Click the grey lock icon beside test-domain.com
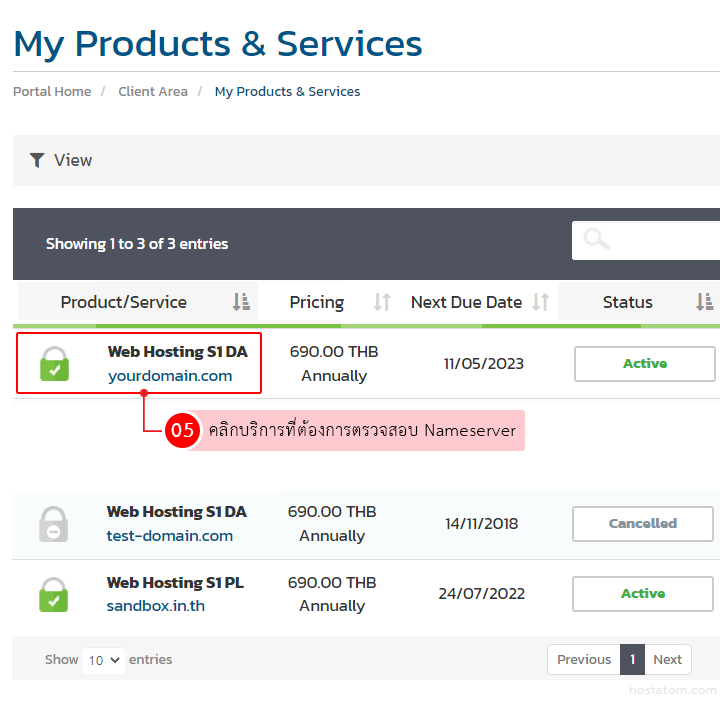This screenshot has height=703, width=720. point(53,524)
